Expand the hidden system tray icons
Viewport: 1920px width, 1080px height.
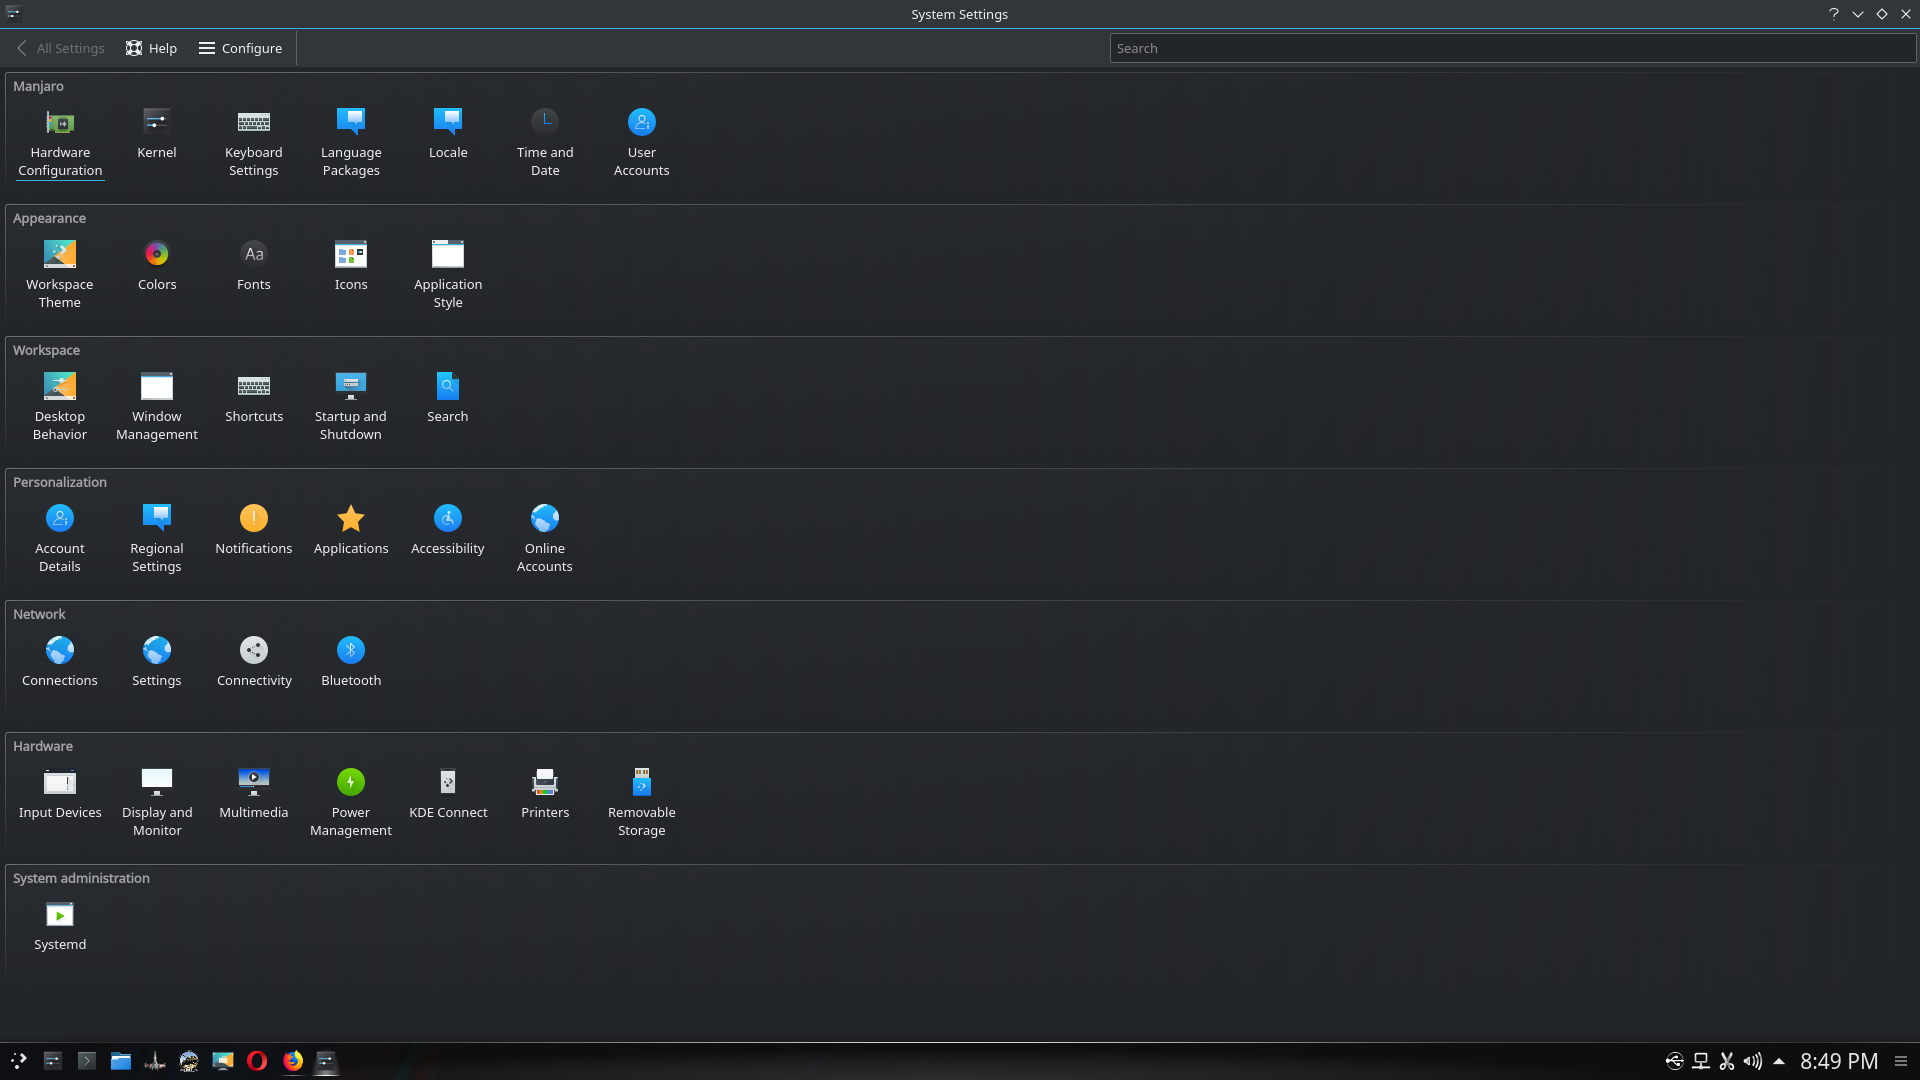(1779, 1061)
